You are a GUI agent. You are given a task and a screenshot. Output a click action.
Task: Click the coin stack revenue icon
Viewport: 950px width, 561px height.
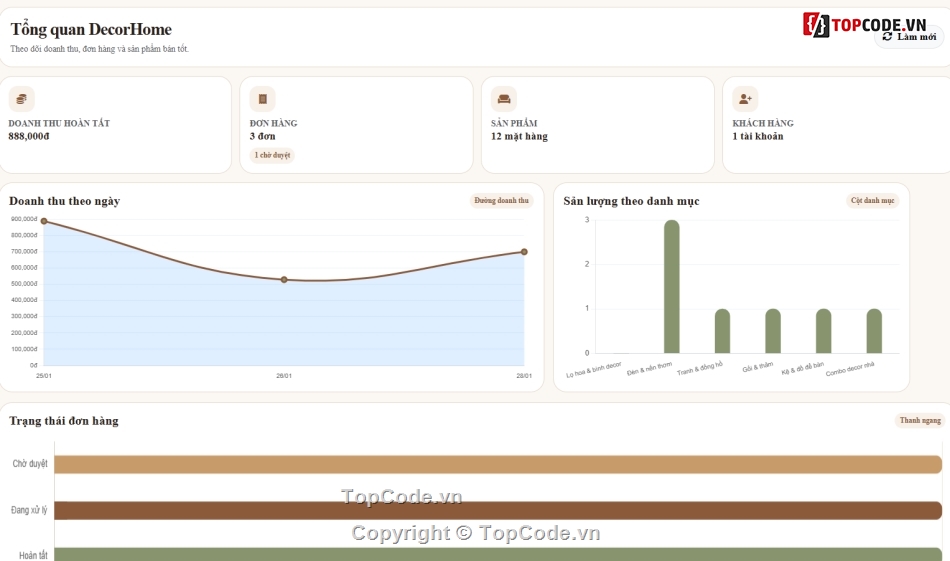21,99
